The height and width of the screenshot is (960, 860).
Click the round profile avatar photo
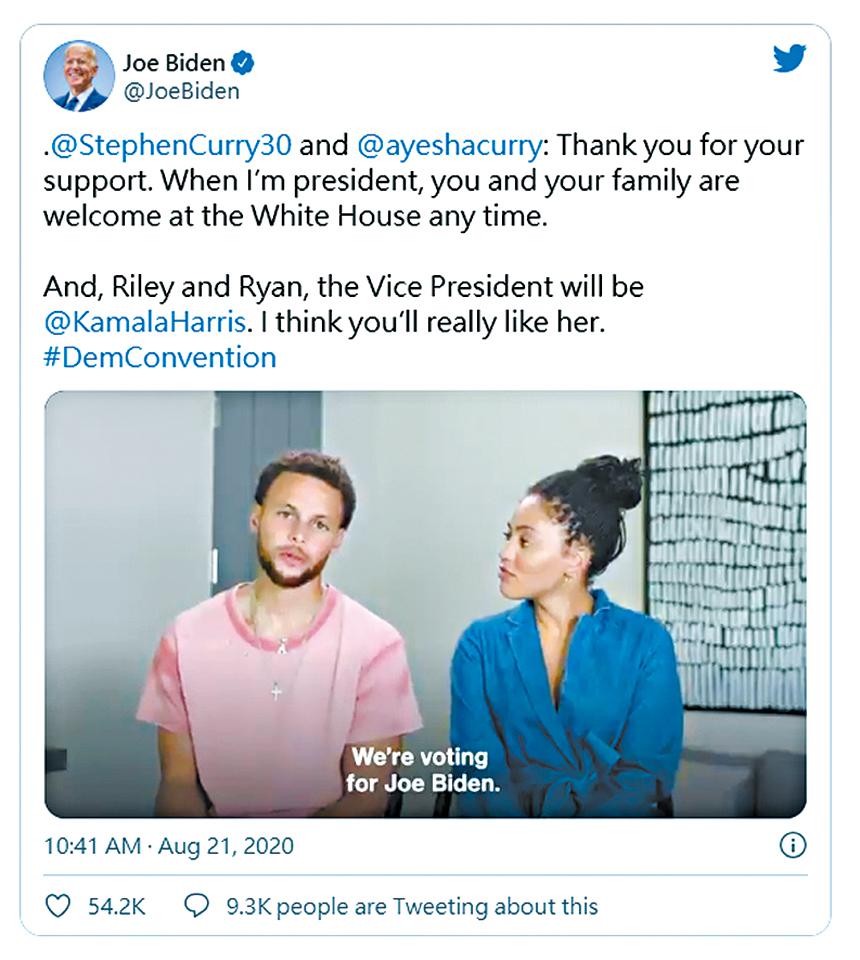point(77,77)
